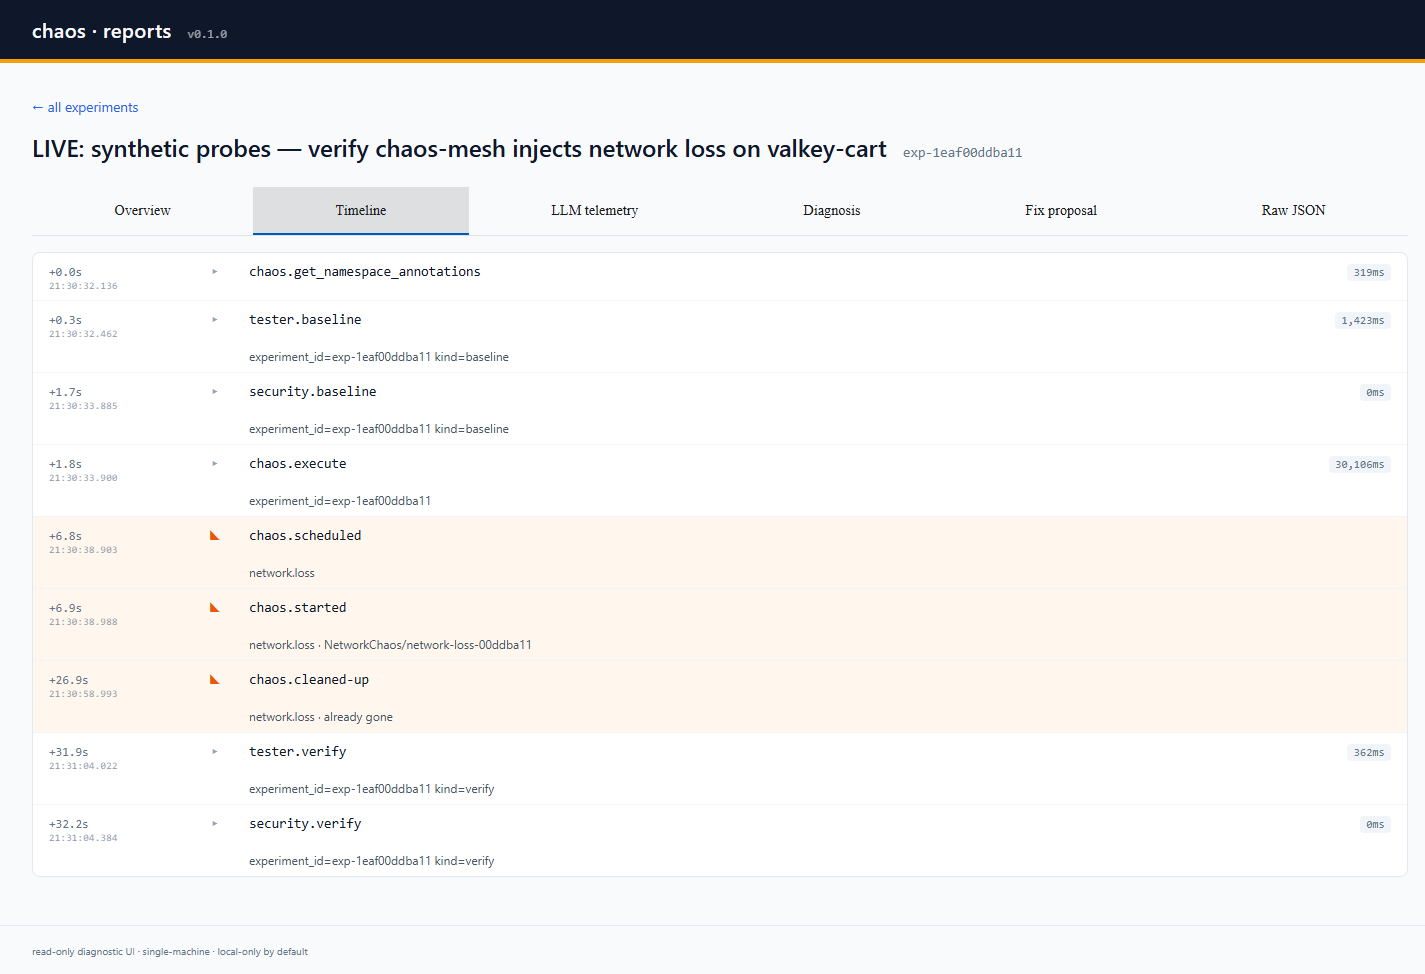Expand the tester.baseline row triangle
The image size is (1425, 974).
coord(214,320)
